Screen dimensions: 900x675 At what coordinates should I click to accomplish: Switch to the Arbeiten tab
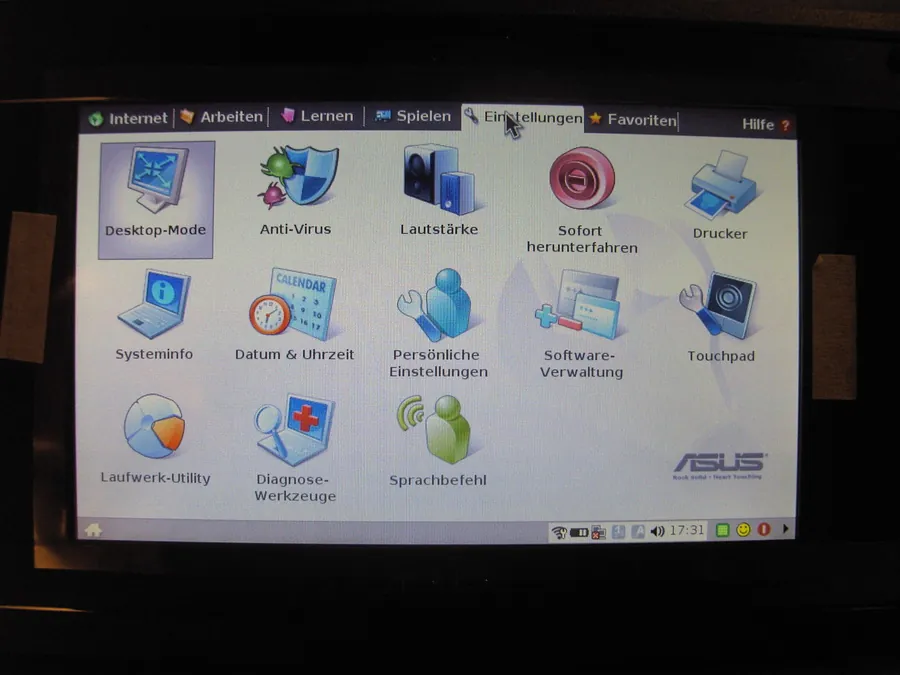(222, 117)
